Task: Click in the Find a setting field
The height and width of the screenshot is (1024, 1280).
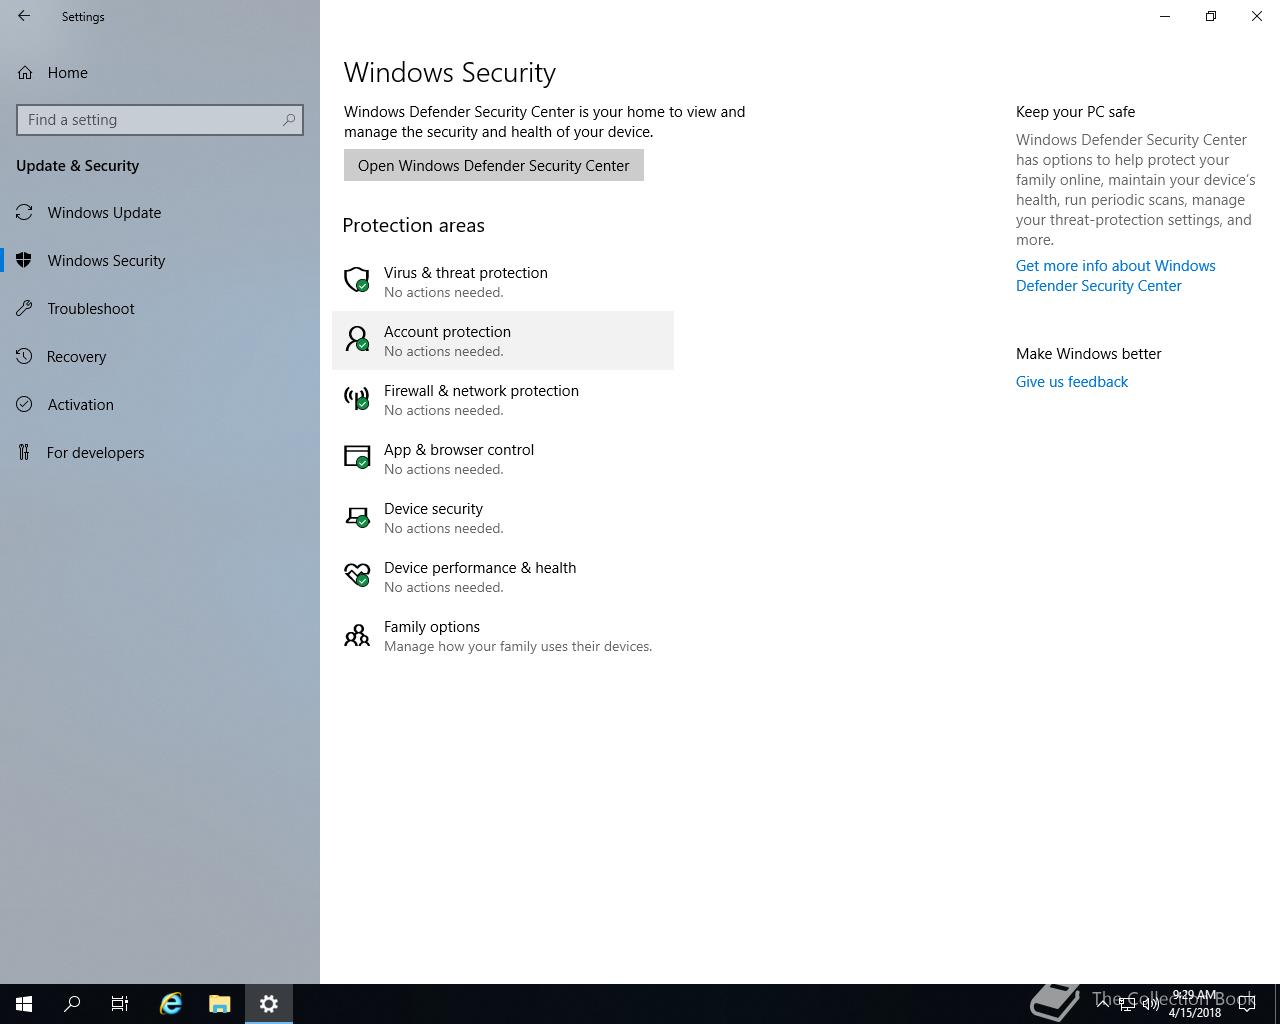Action: point(160,120)
